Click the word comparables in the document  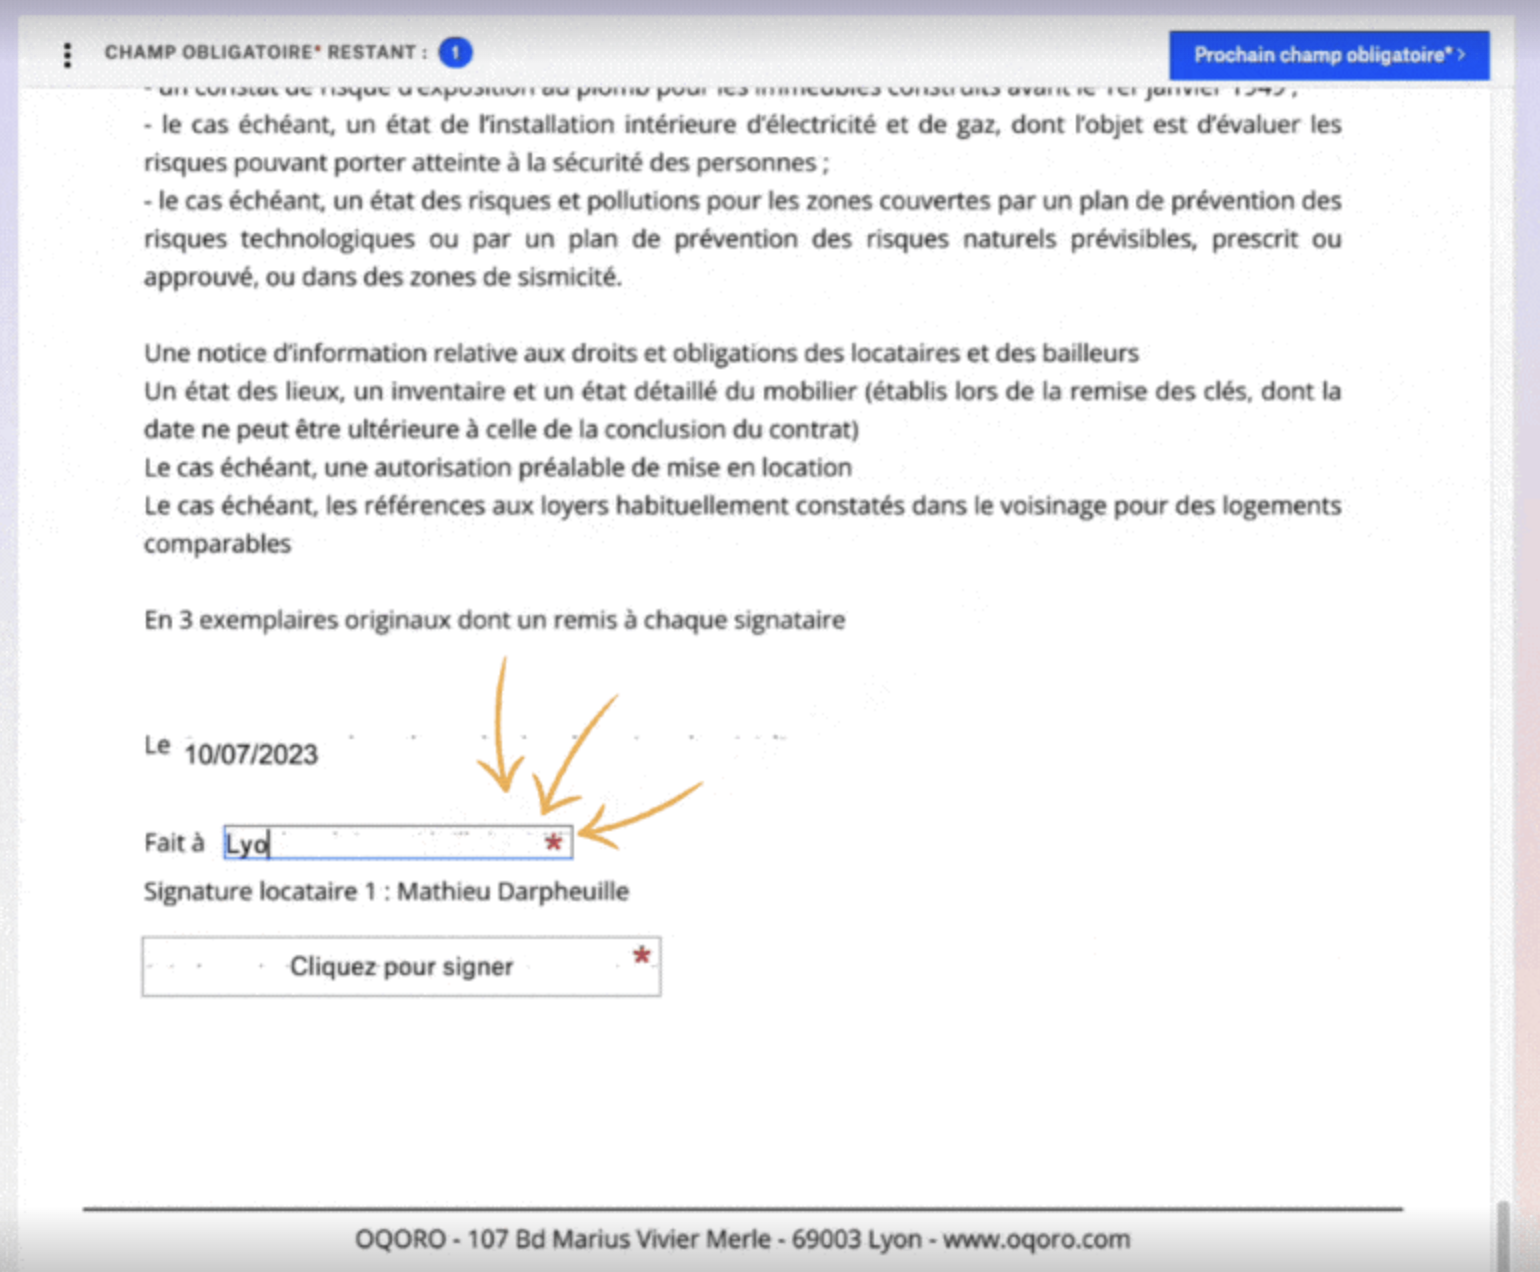[x=217, y=544]
